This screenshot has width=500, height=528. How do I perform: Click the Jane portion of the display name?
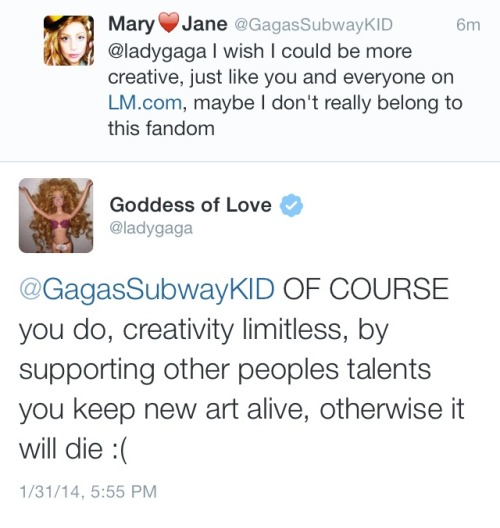coord(205,24)
